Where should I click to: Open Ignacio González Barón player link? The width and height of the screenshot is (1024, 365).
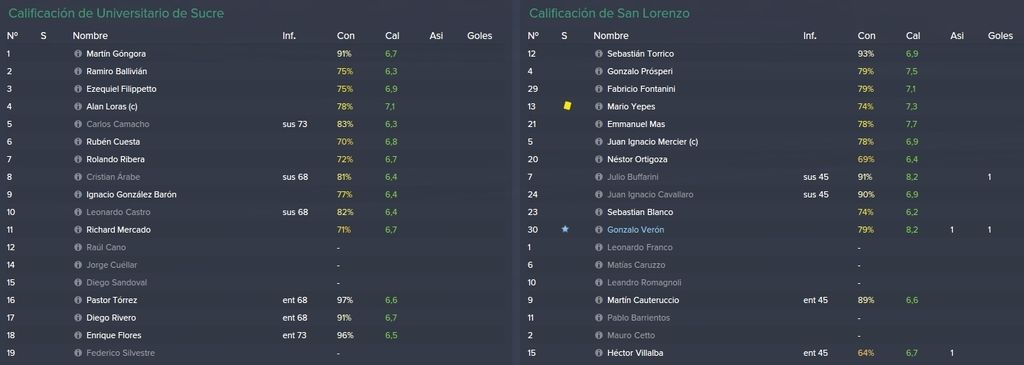click(131, 195)
